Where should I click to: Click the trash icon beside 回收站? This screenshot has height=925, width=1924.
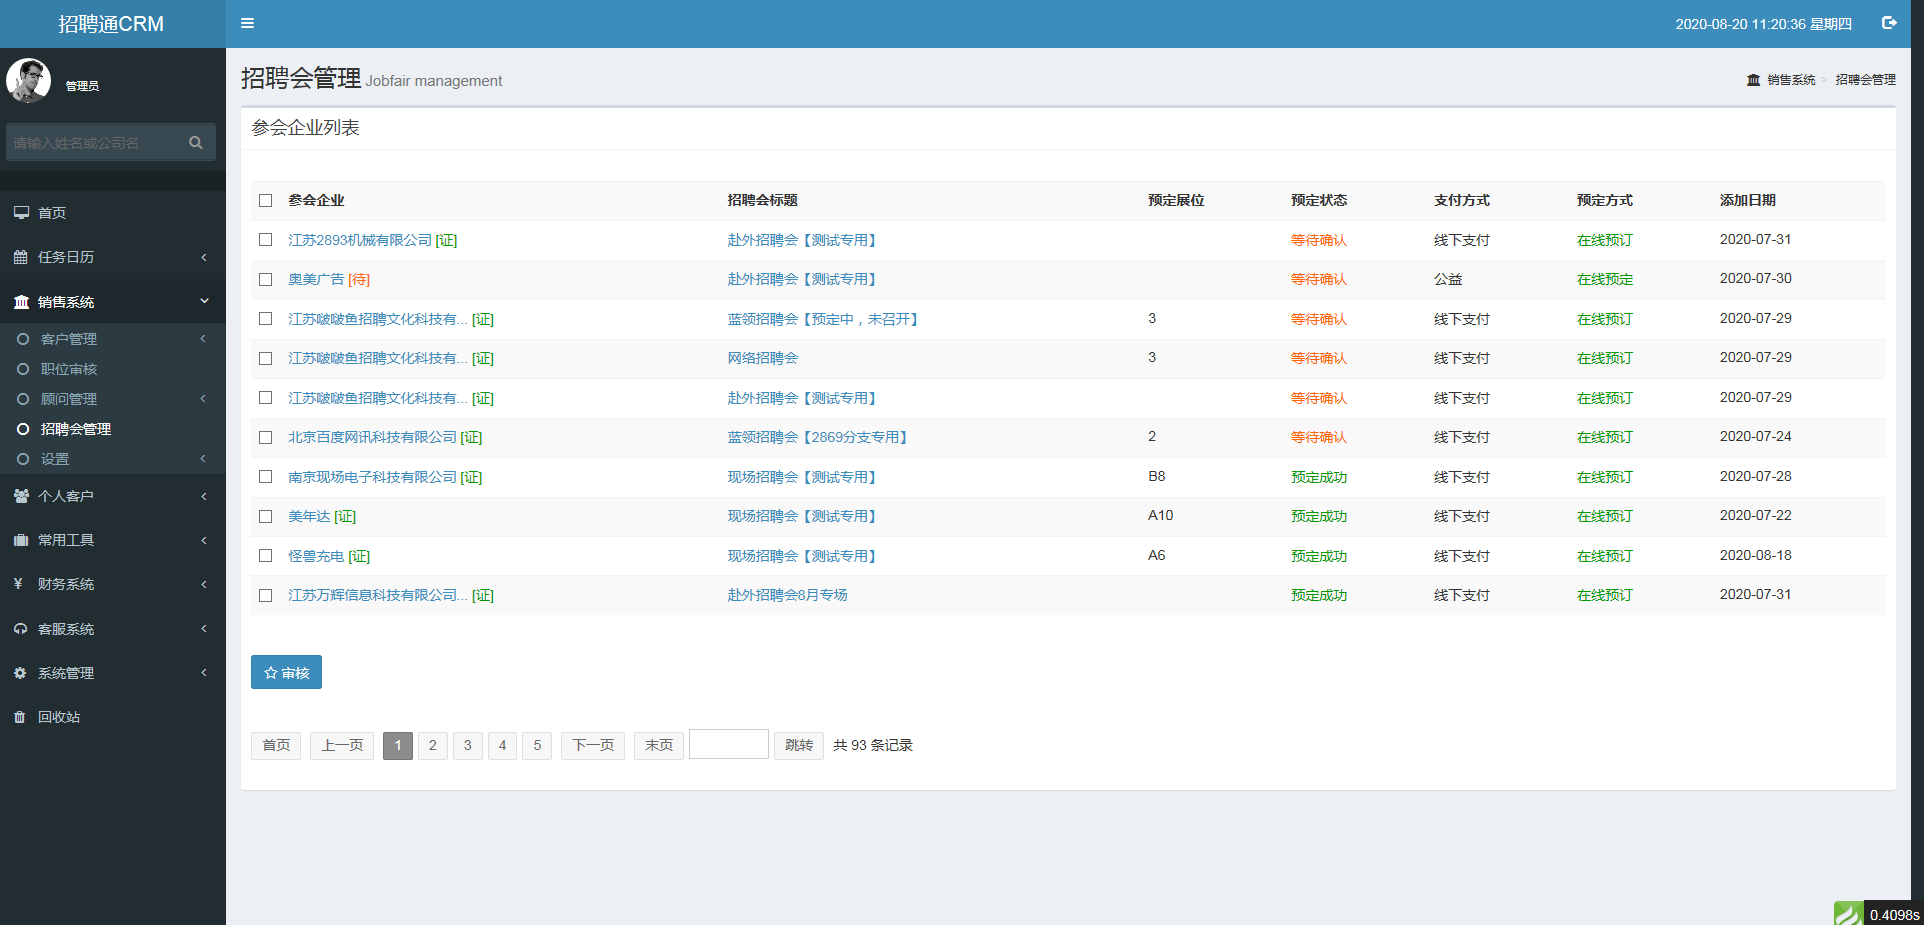19,717
